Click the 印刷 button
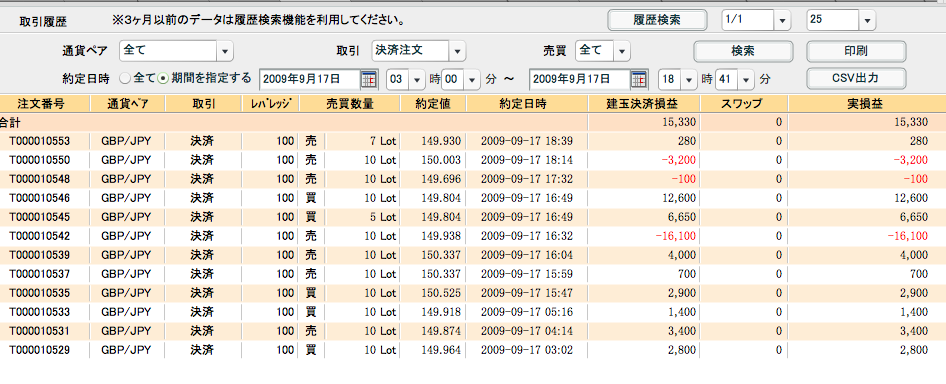This screenshot has width=946, height=384. pos(856,51)
